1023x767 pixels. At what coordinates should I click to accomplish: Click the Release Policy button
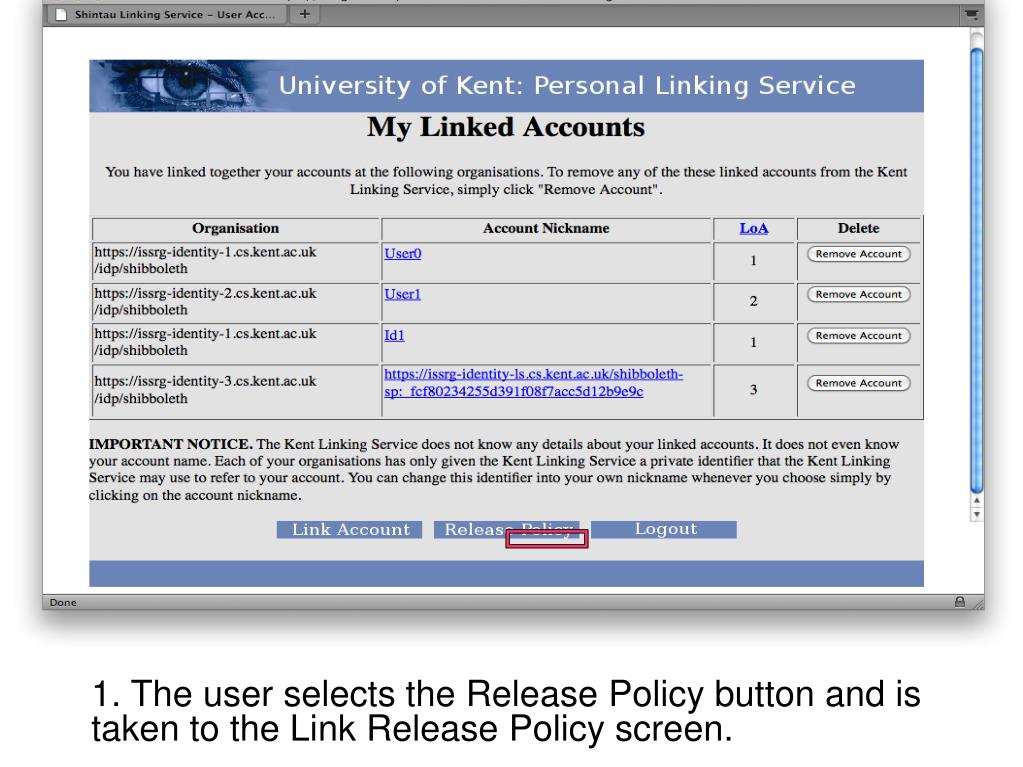506,530
